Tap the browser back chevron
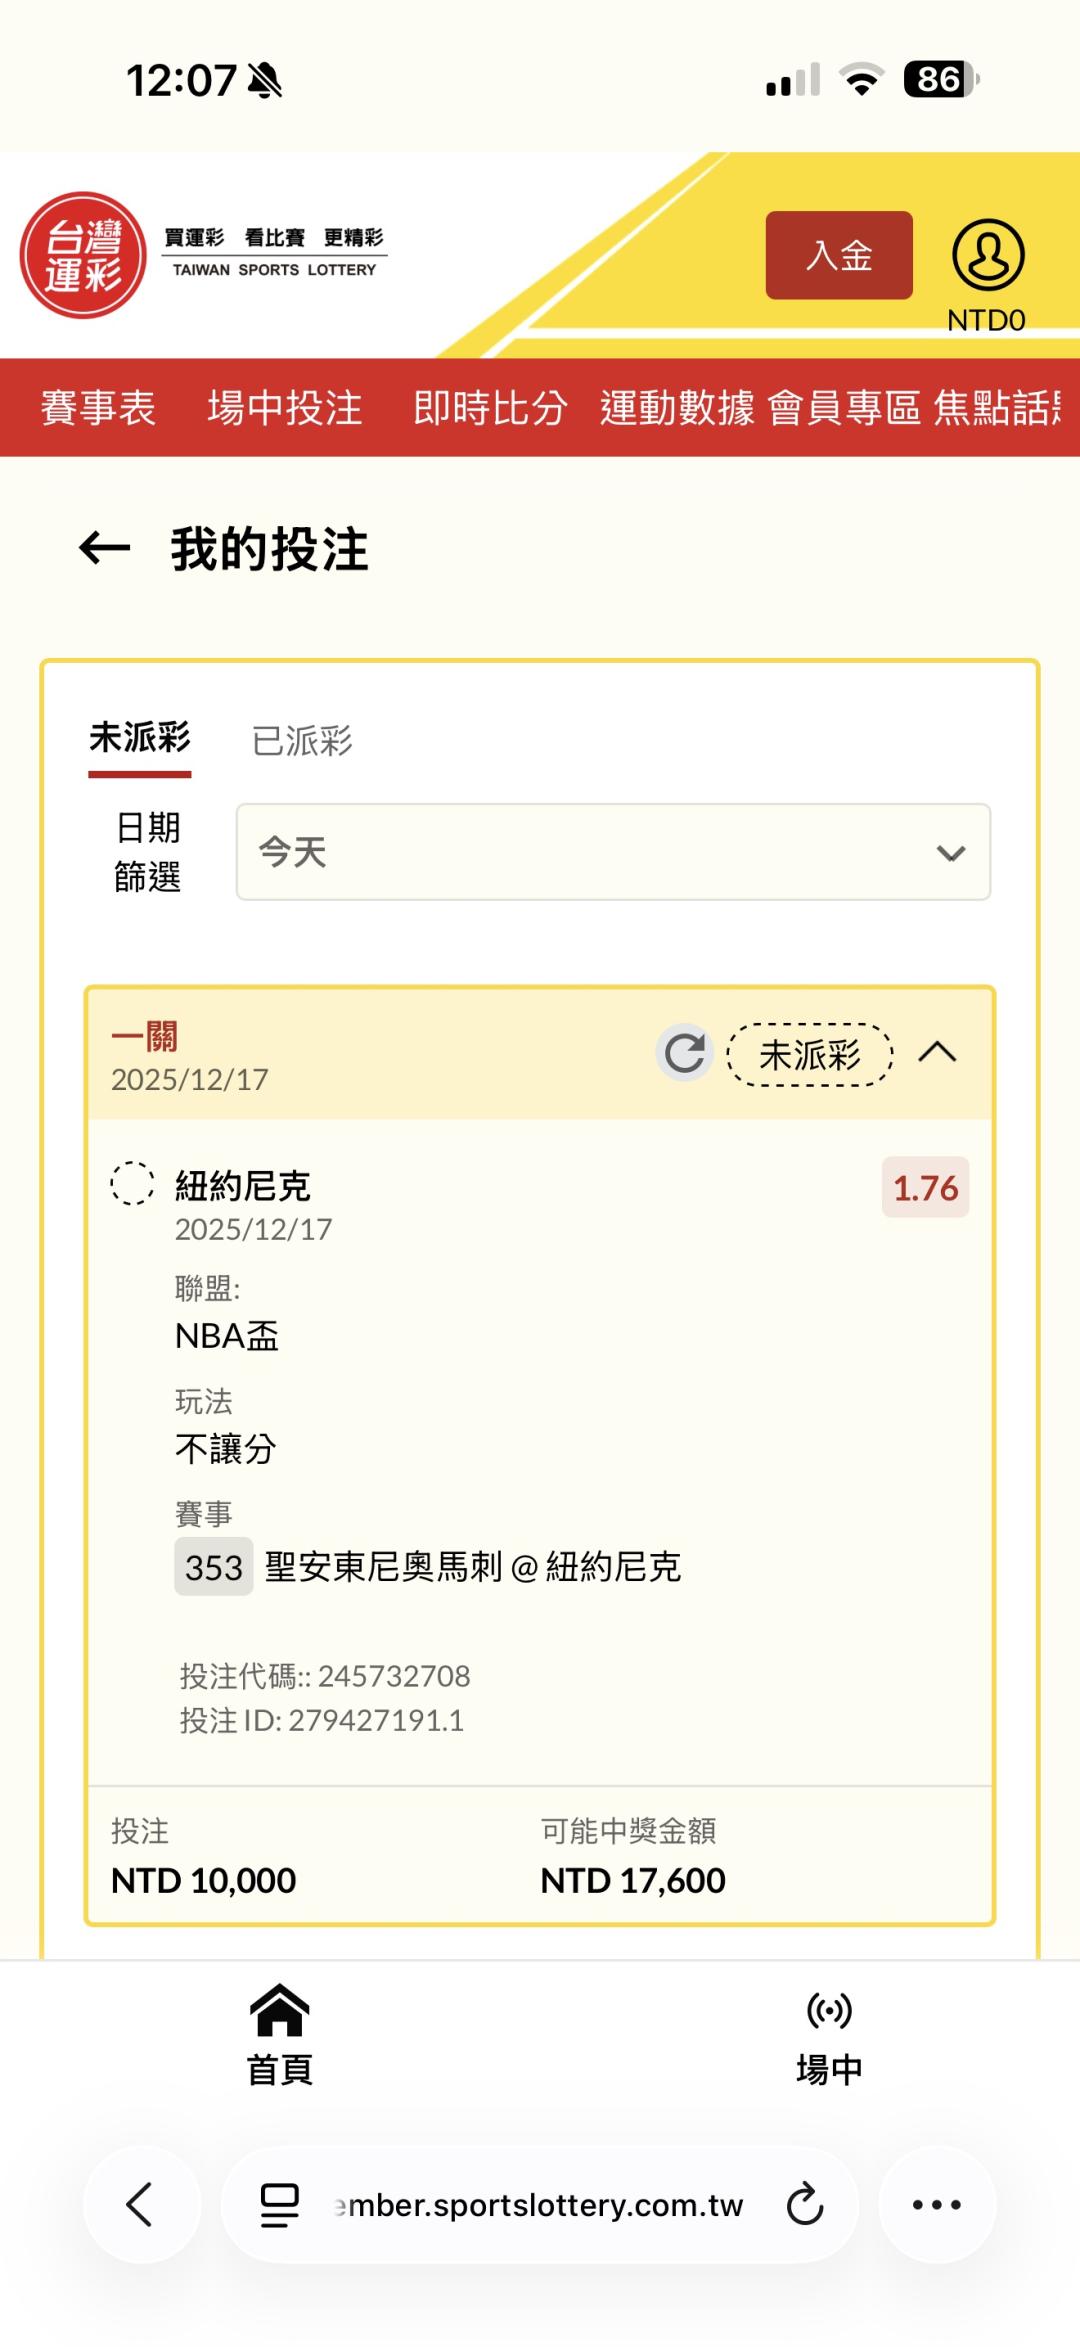Viewport: 1080px width, 2347px height. click(x=140, y=2204)
